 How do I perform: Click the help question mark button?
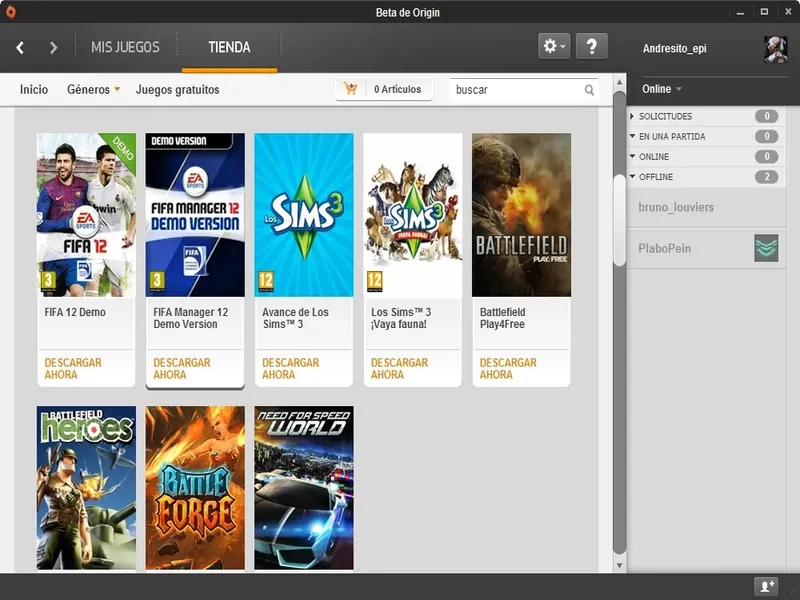pyautogui.click(x=591, y=46)
